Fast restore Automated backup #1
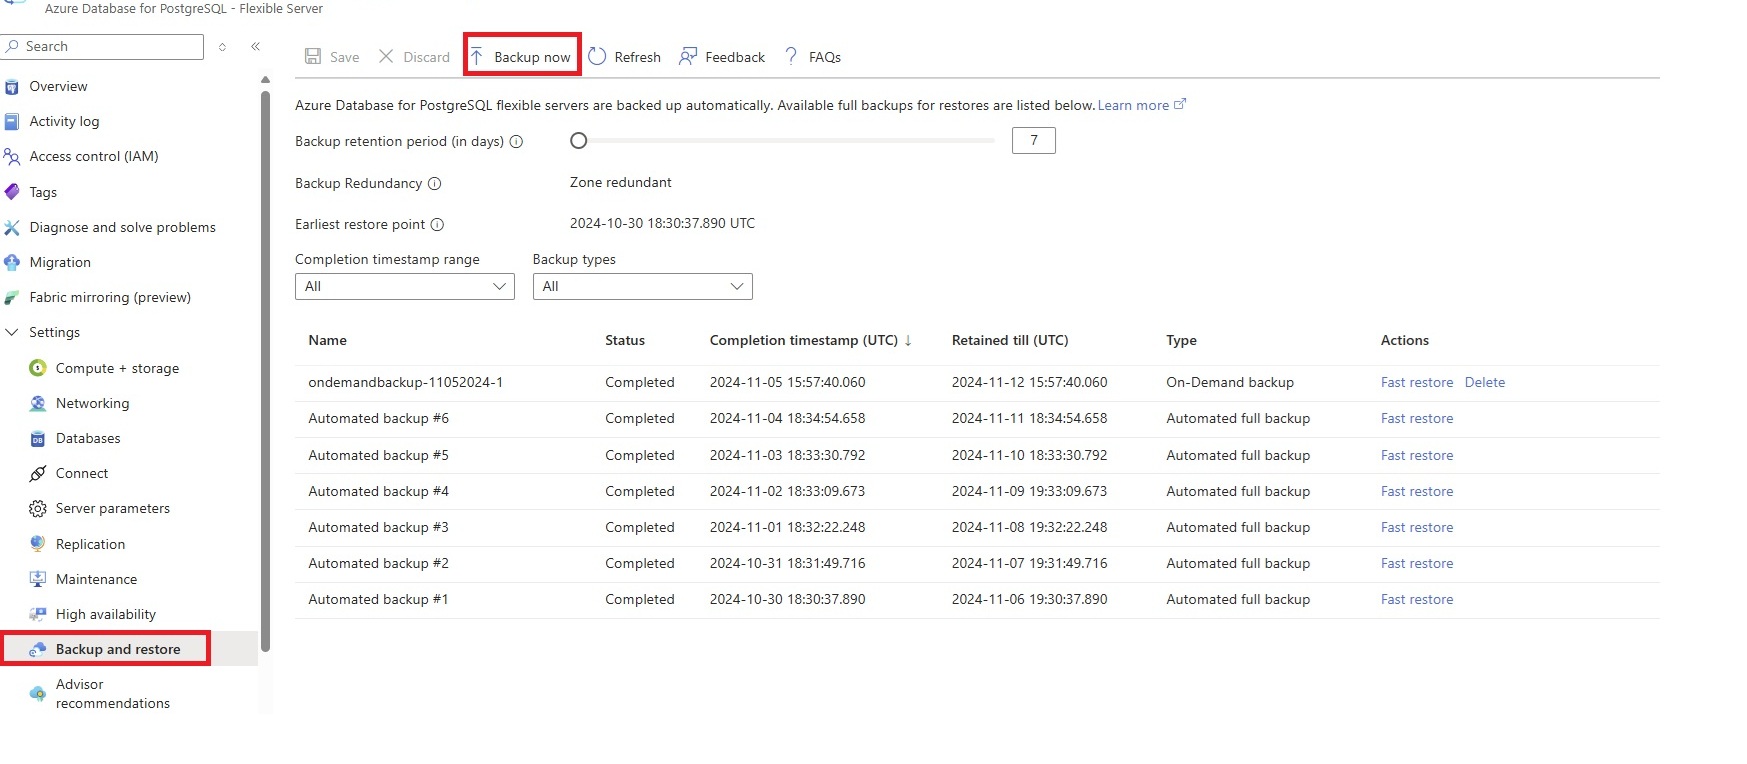This screenshot has width=1747, height=764. click(x=1417, y=600)
